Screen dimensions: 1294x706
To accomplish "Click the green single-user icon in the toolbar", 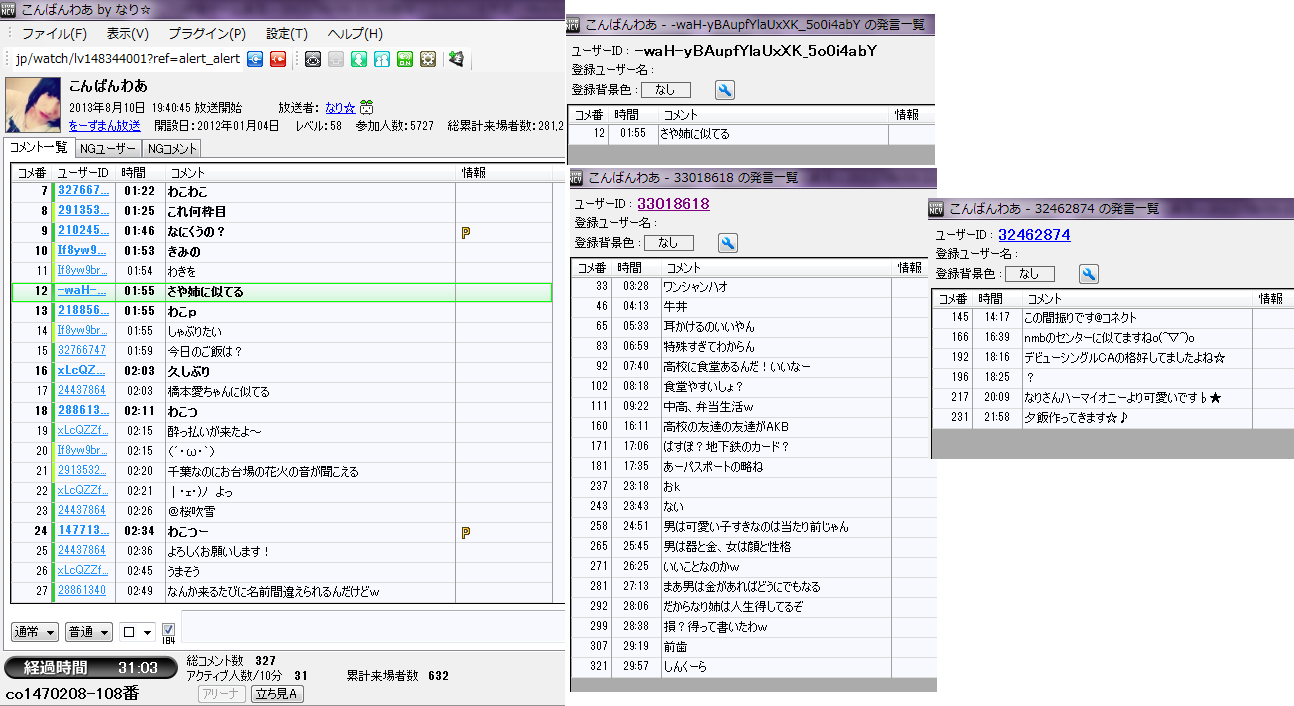I will [x=359, y=59].
